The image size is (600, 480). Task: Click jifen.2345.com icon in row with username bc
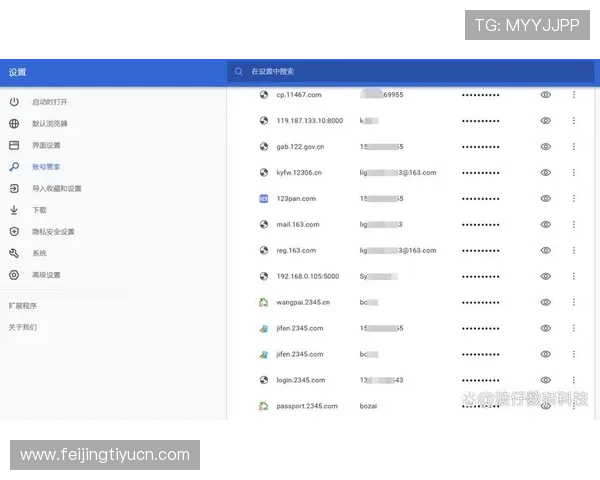pos(264,354)
